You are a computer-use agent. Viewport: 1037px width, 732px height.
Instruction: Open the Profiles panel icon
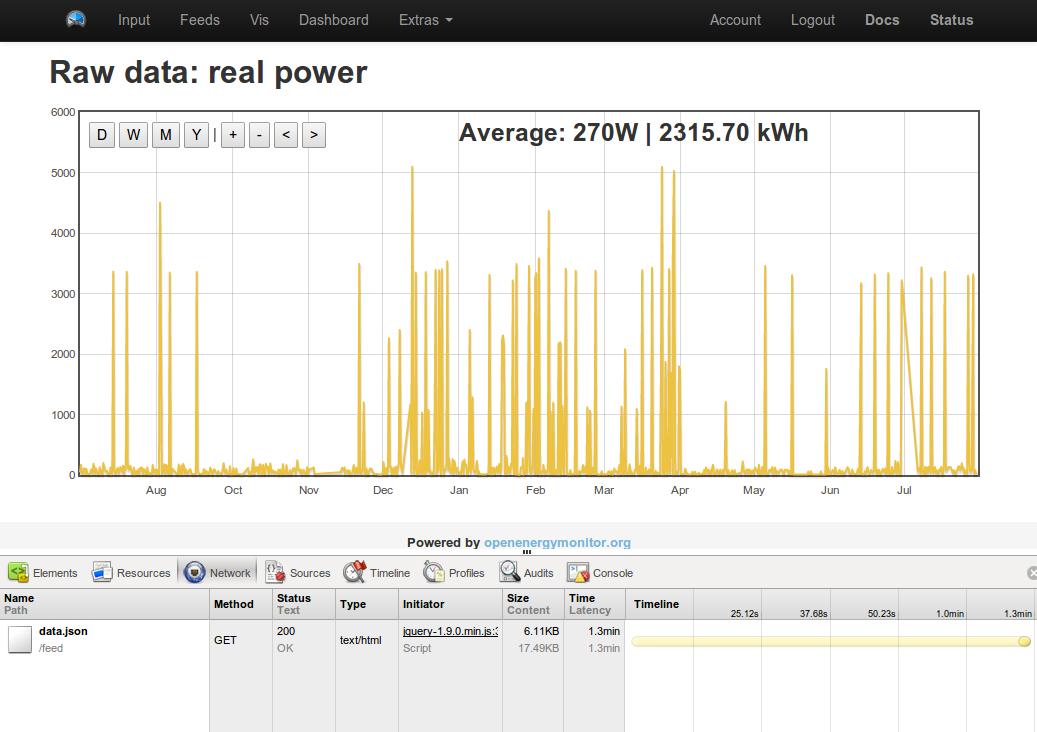pyautogui.click(x=434, y=572)
